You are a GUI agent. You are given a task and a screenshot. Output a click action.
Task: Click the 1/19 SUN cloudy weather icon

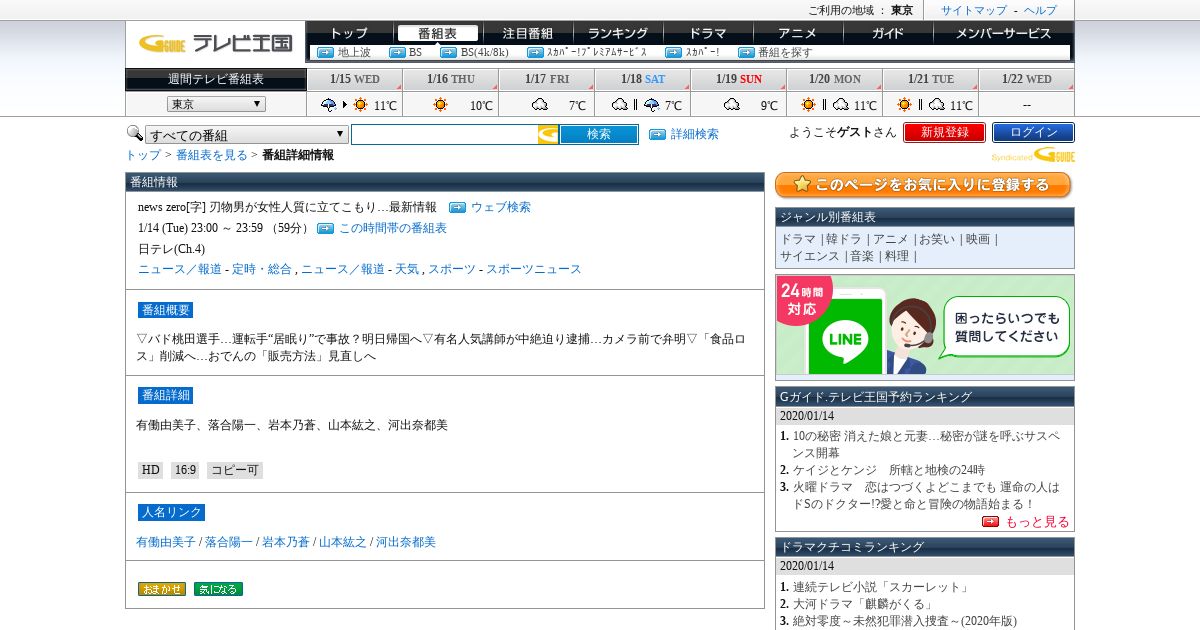click(x=732, y=104)
